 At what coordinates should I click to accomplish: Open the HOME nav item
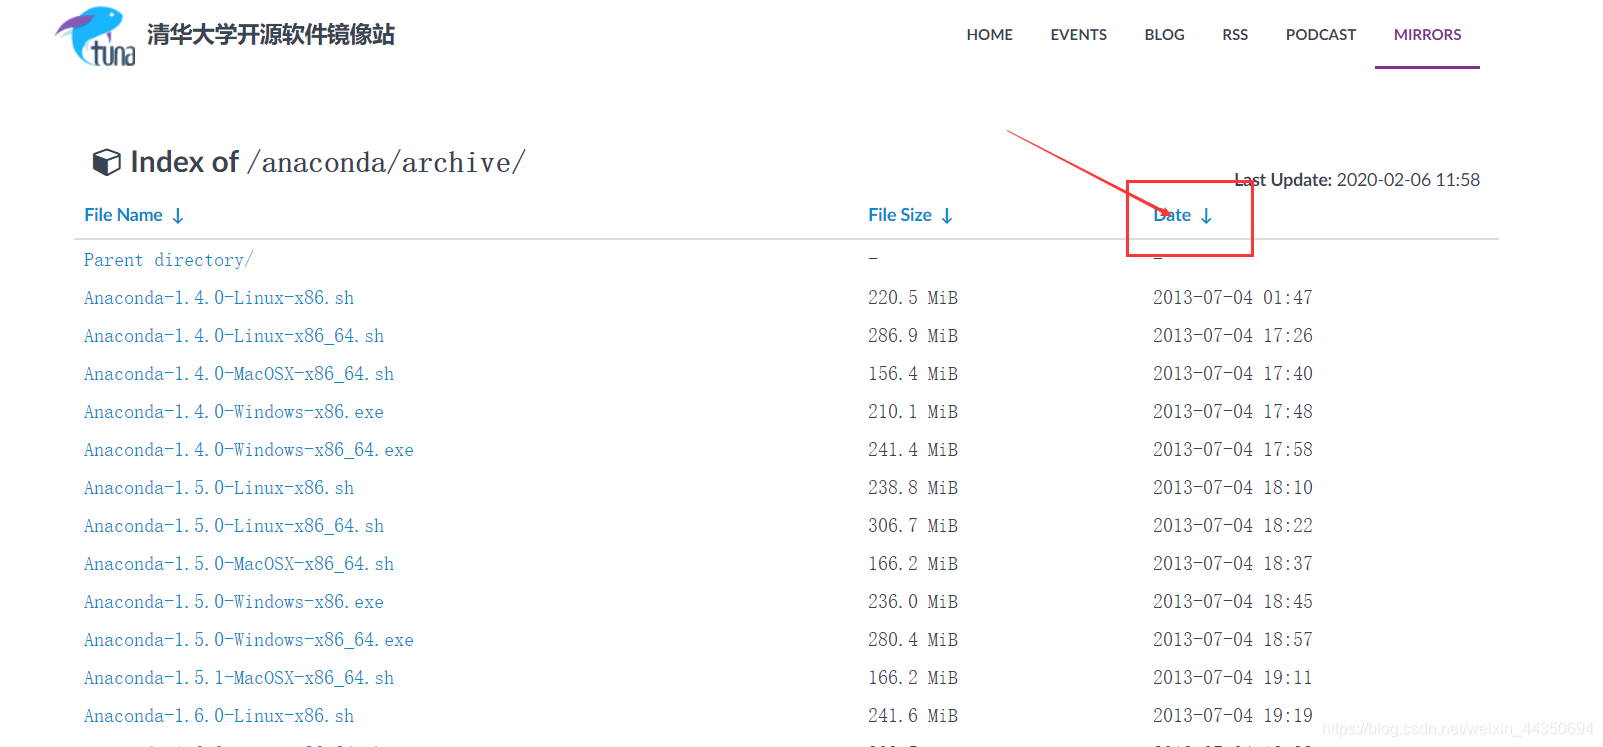point(989,35)
